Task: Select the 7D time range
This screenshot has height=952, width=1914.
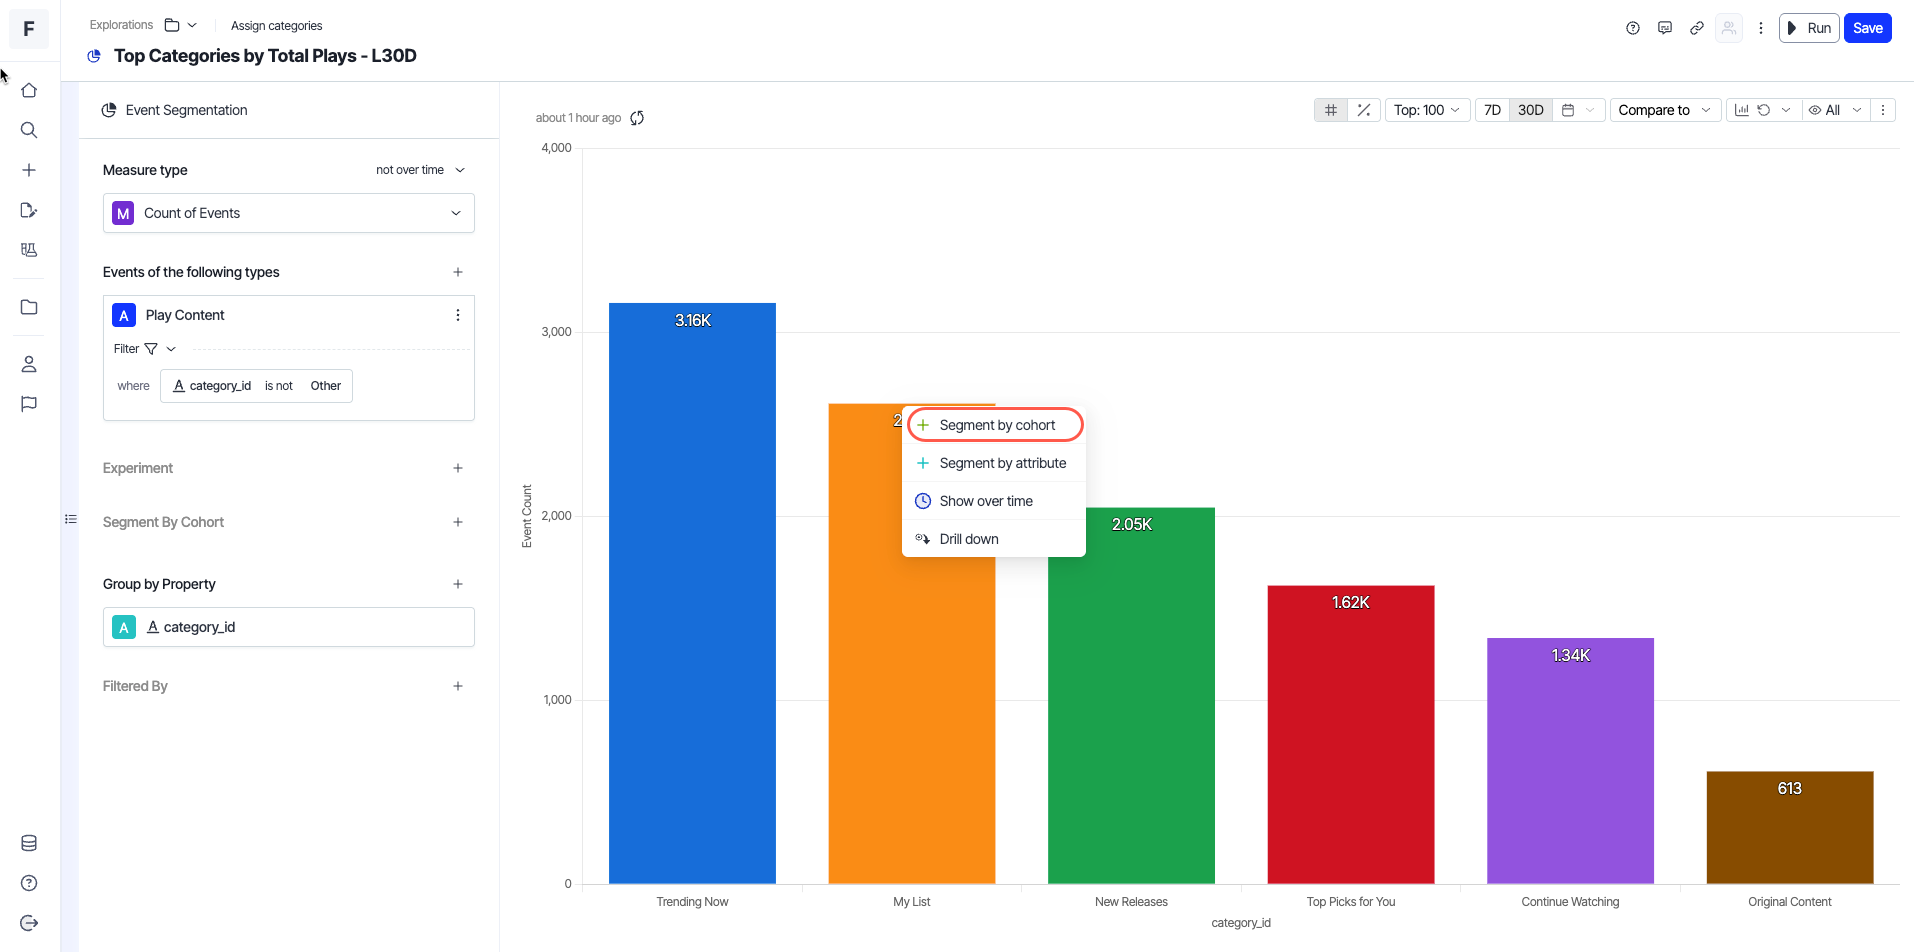Action: 1492,110
